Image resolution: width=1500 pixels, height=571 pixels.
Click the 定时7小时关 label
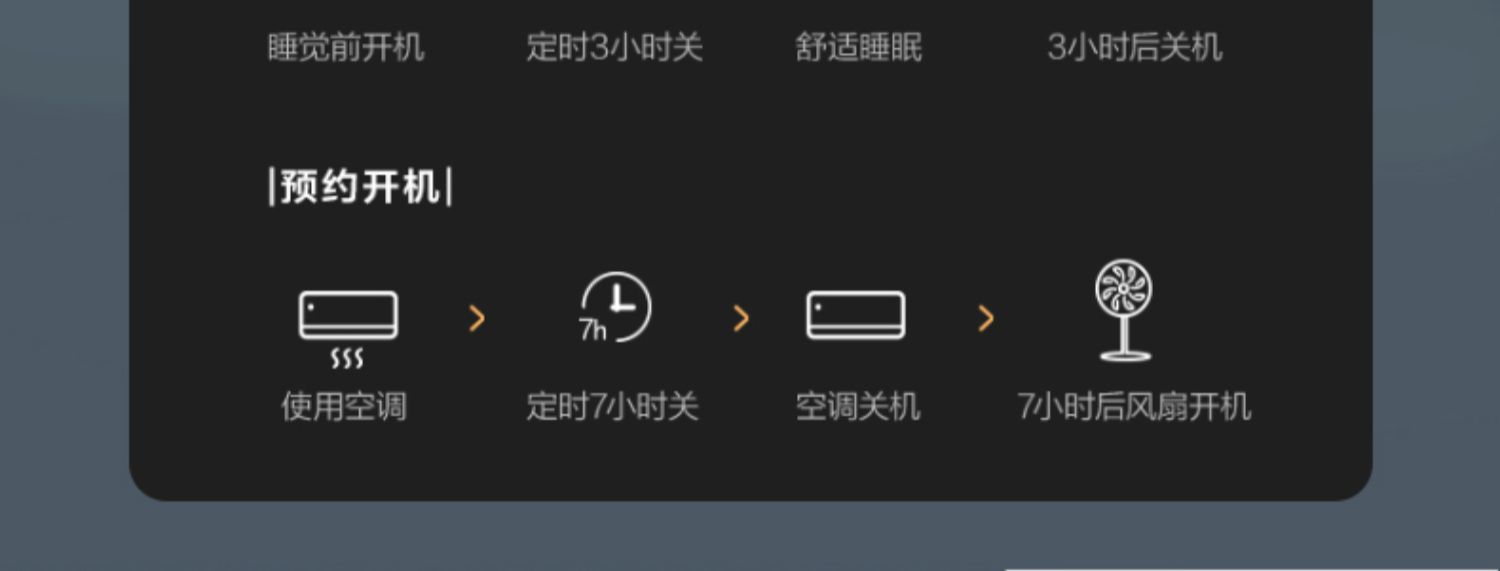612,407
